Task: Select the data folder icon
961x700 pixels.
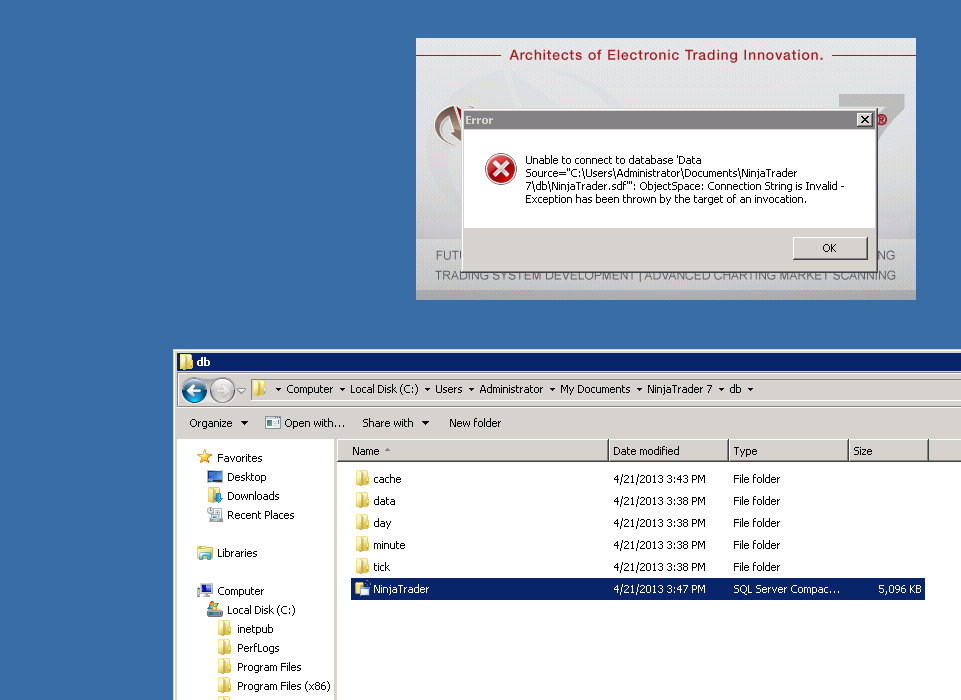Action: (x=362, y=500)
